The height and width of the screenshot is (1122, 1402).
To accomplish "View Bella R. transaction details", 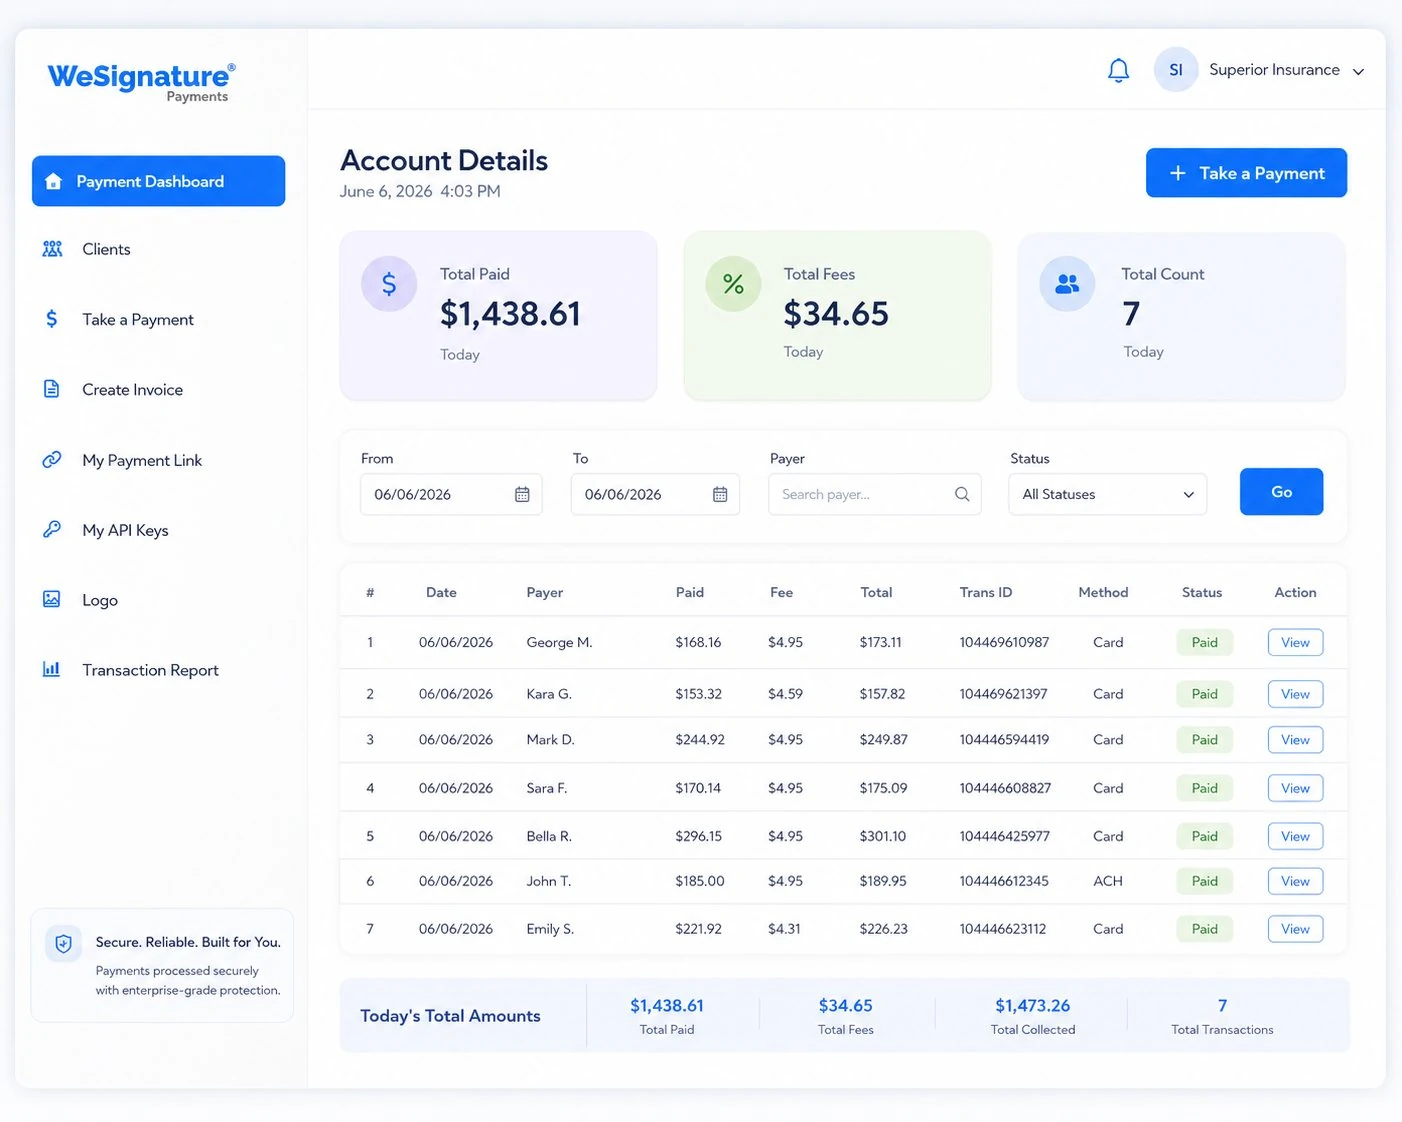I will click(x=1295, y=836).
